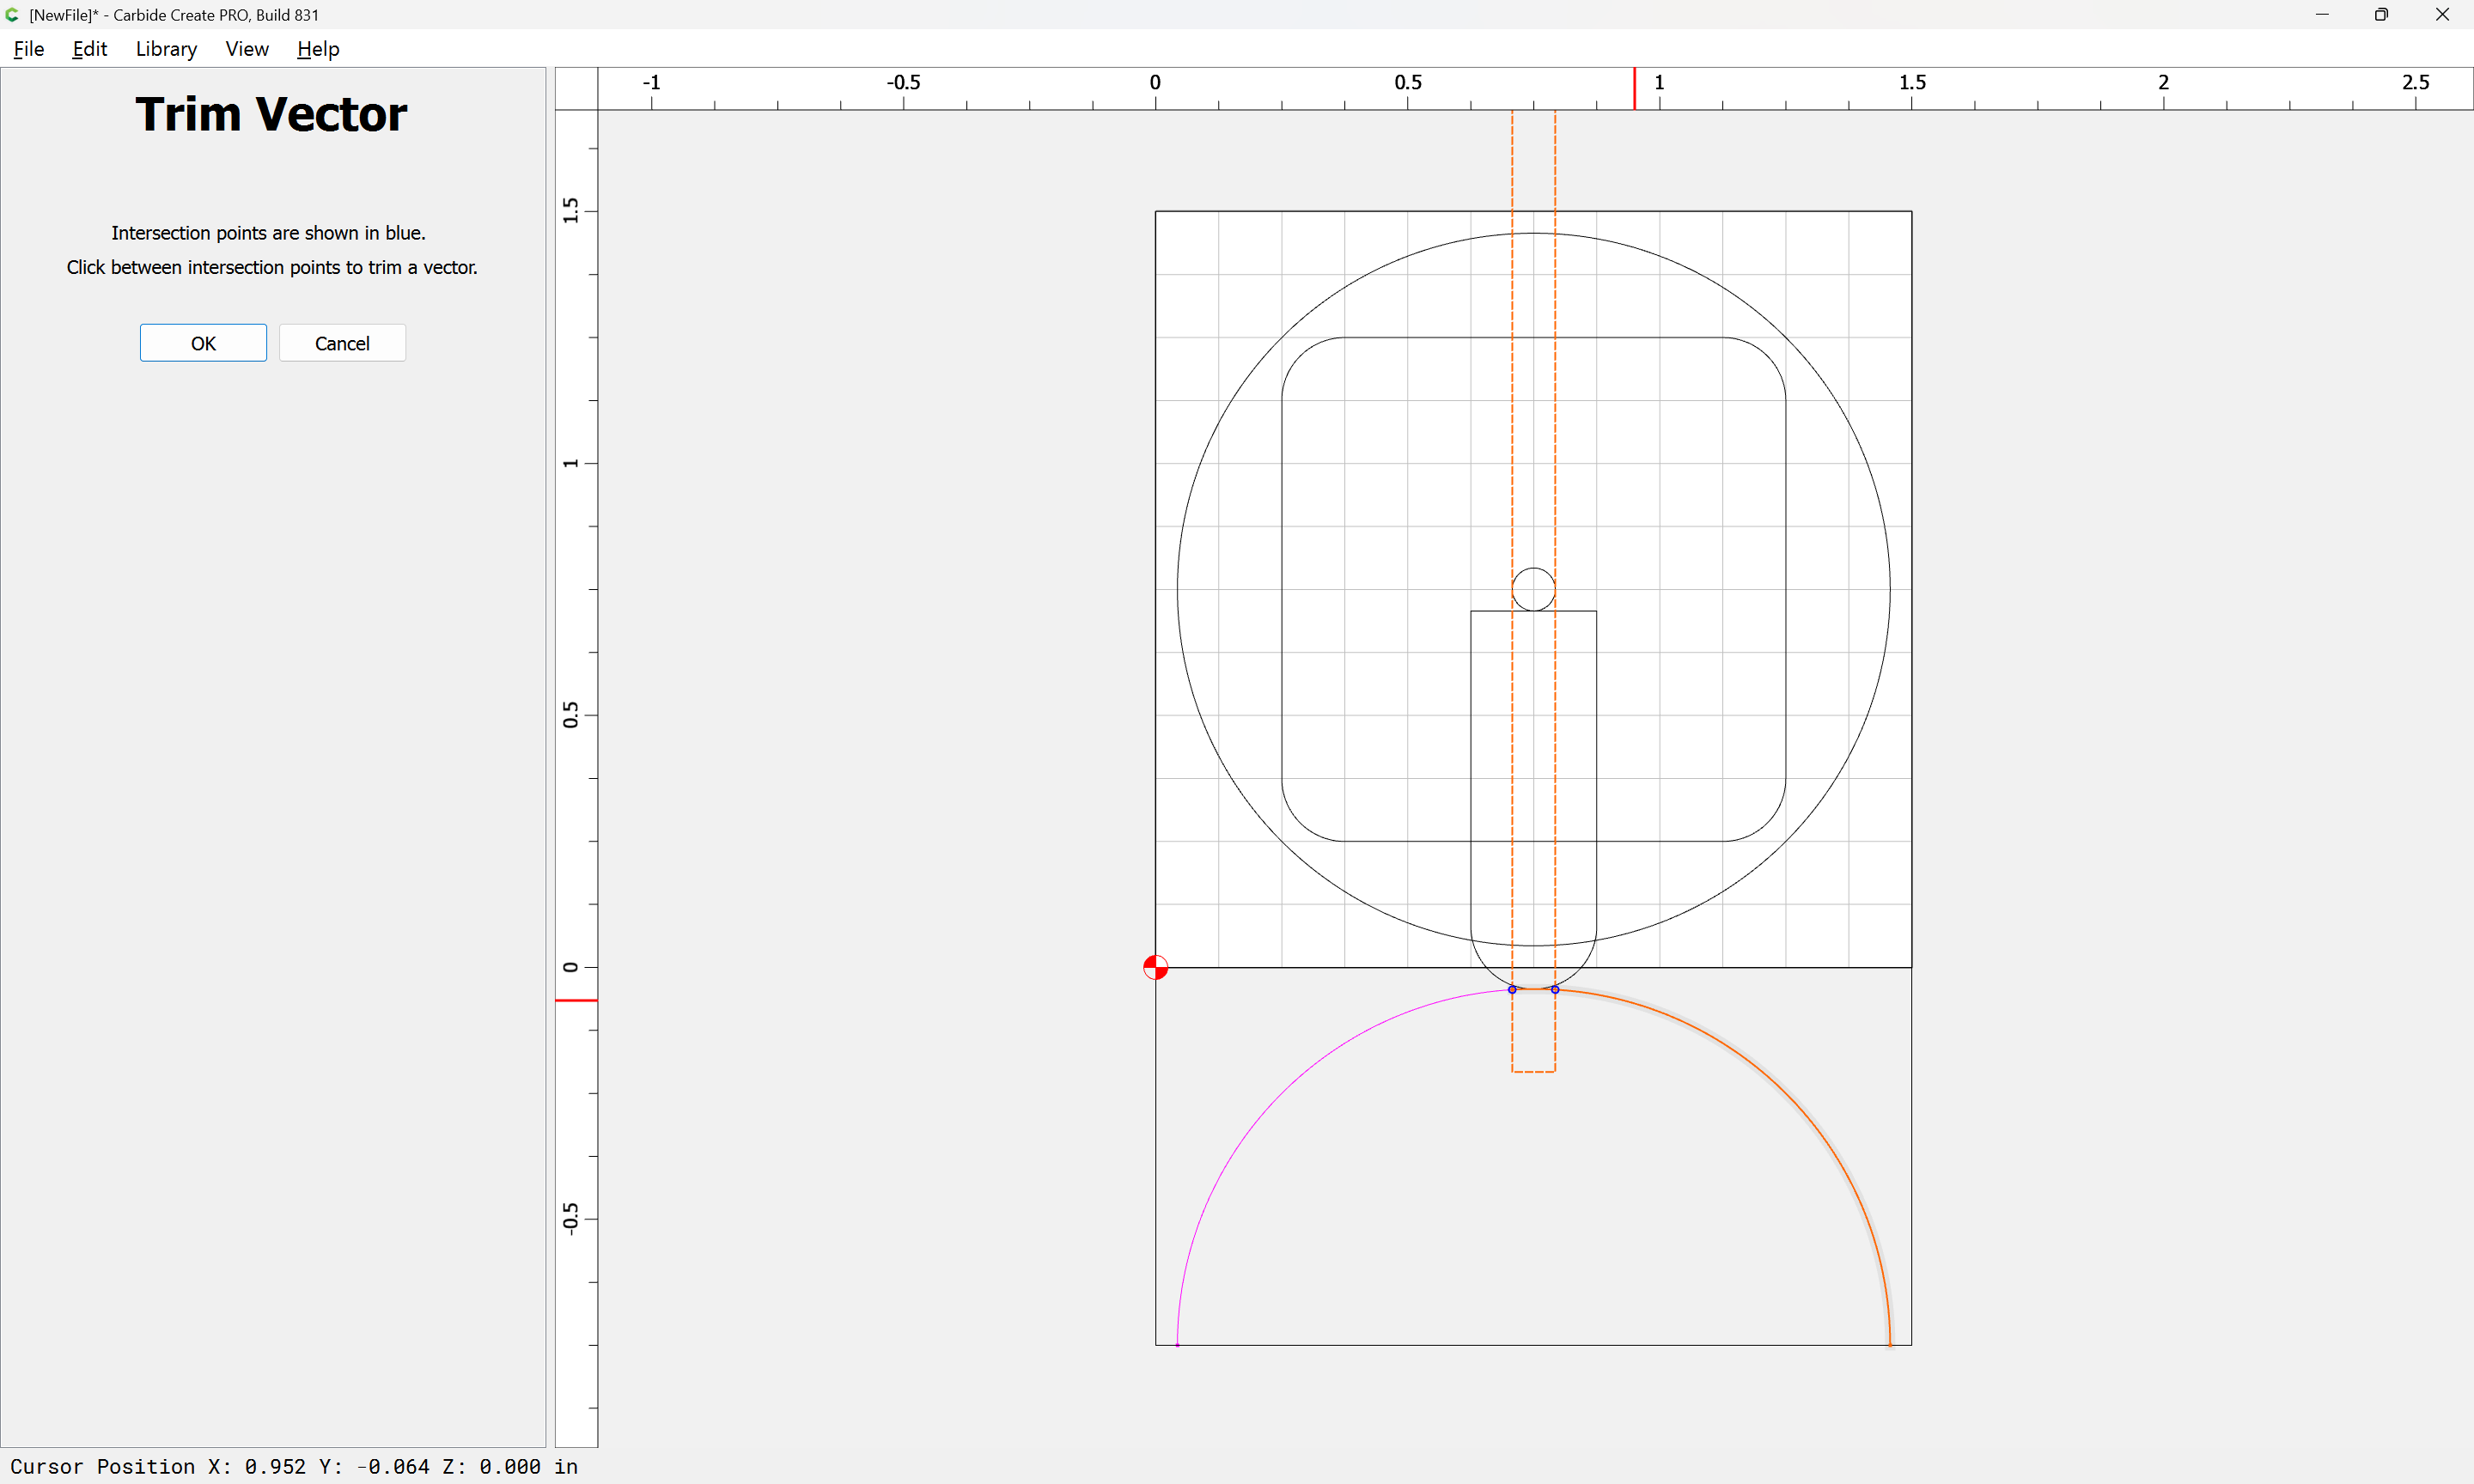Open the View menu

(x=246, y=49)
